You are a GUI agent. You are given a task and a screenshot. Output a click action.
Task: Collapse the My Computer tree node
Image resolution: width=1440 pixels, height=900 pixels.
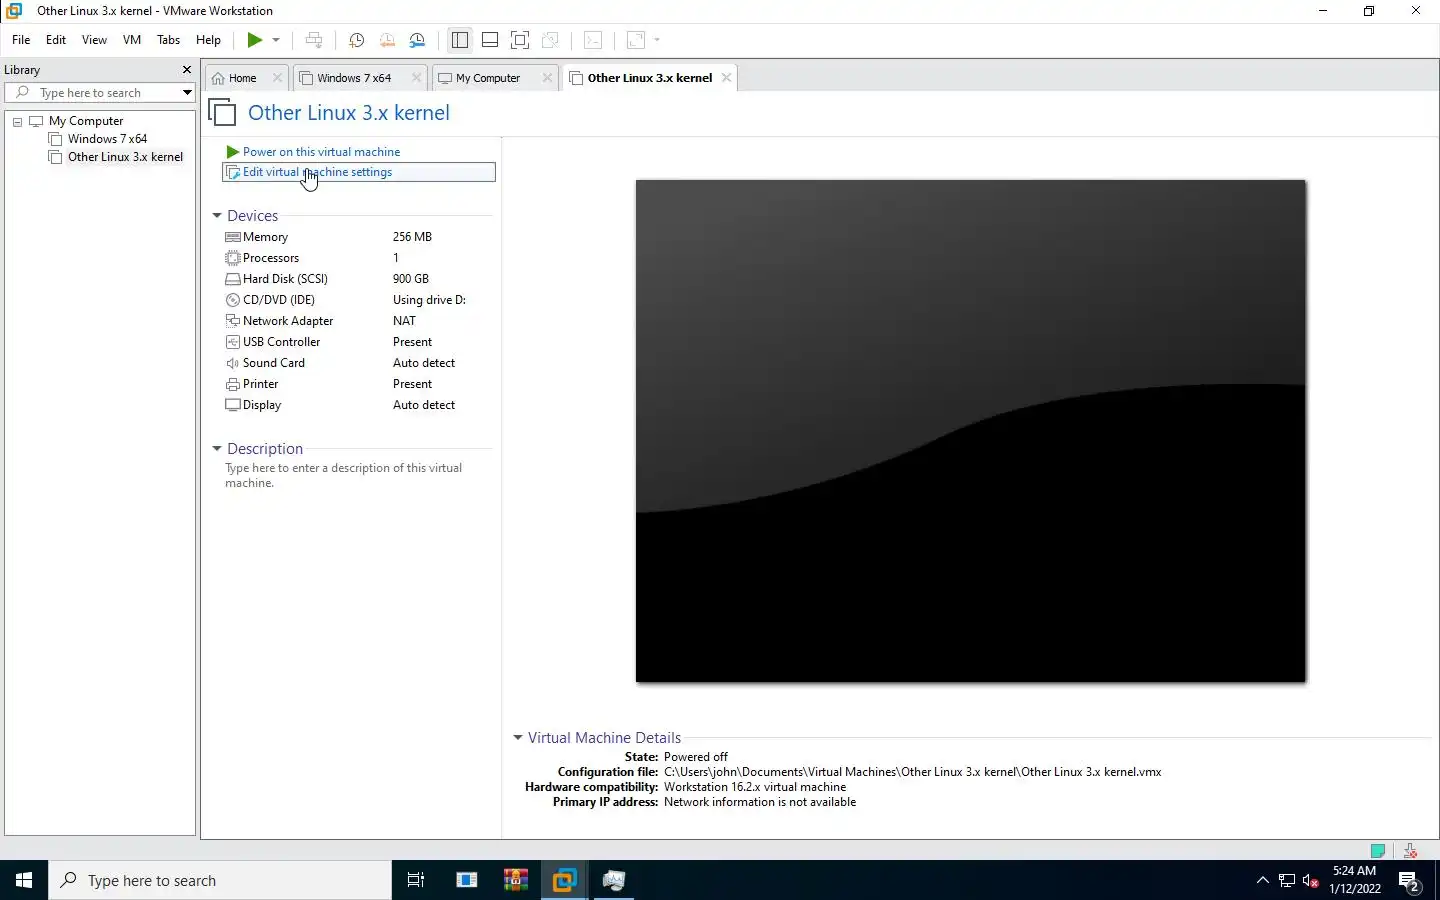point(17,121)
